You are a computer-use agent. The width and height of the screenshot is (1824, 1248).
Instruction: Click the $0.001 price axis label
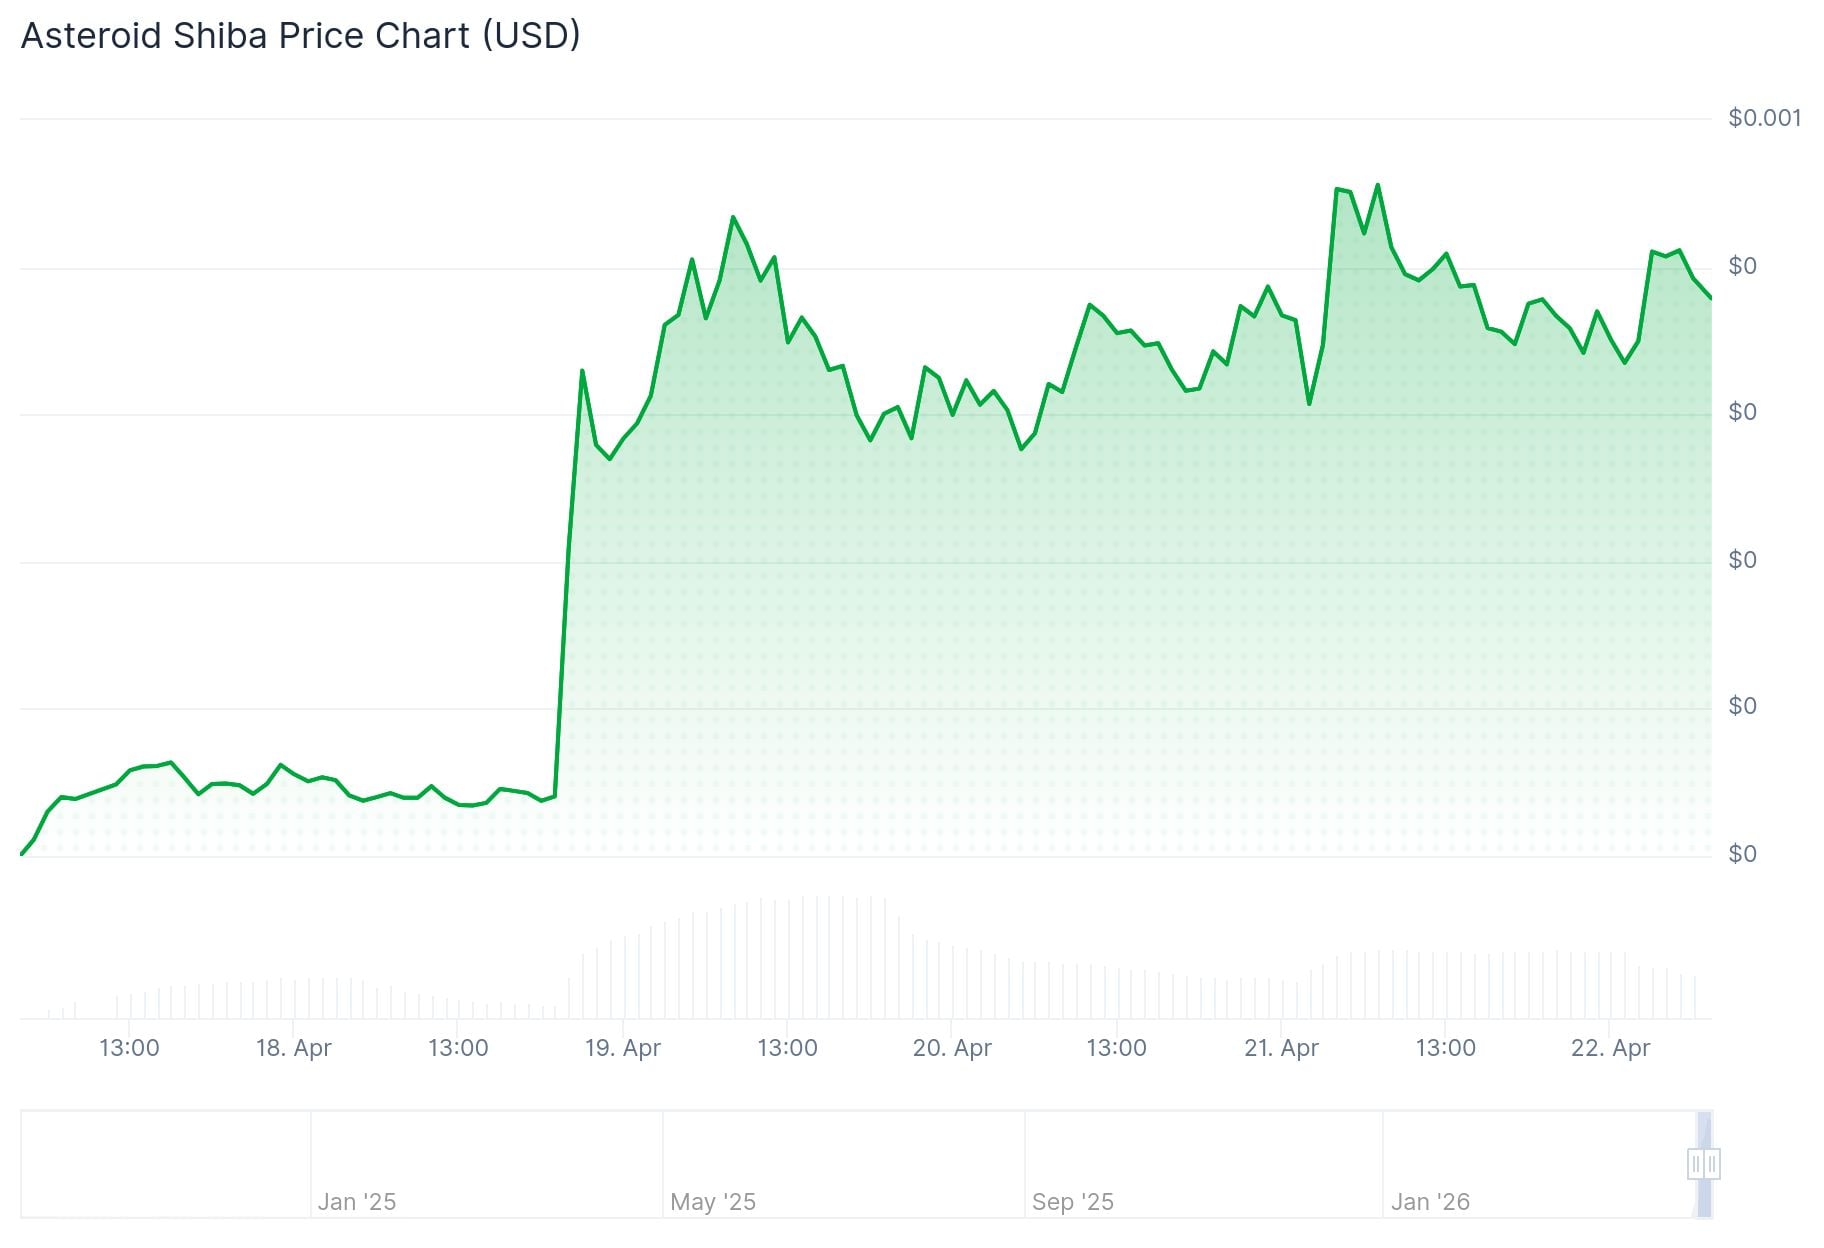pyautogui.click(x=1764, y=118)
